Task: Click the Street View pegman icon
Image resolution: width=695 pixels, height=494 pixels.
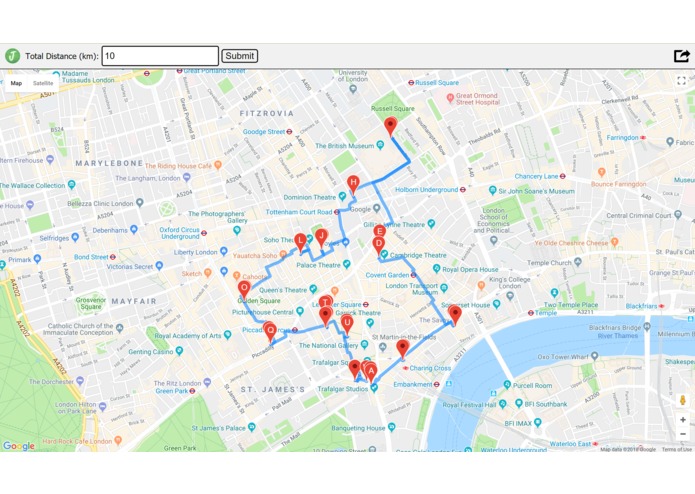Action: (x=683, y=400)
